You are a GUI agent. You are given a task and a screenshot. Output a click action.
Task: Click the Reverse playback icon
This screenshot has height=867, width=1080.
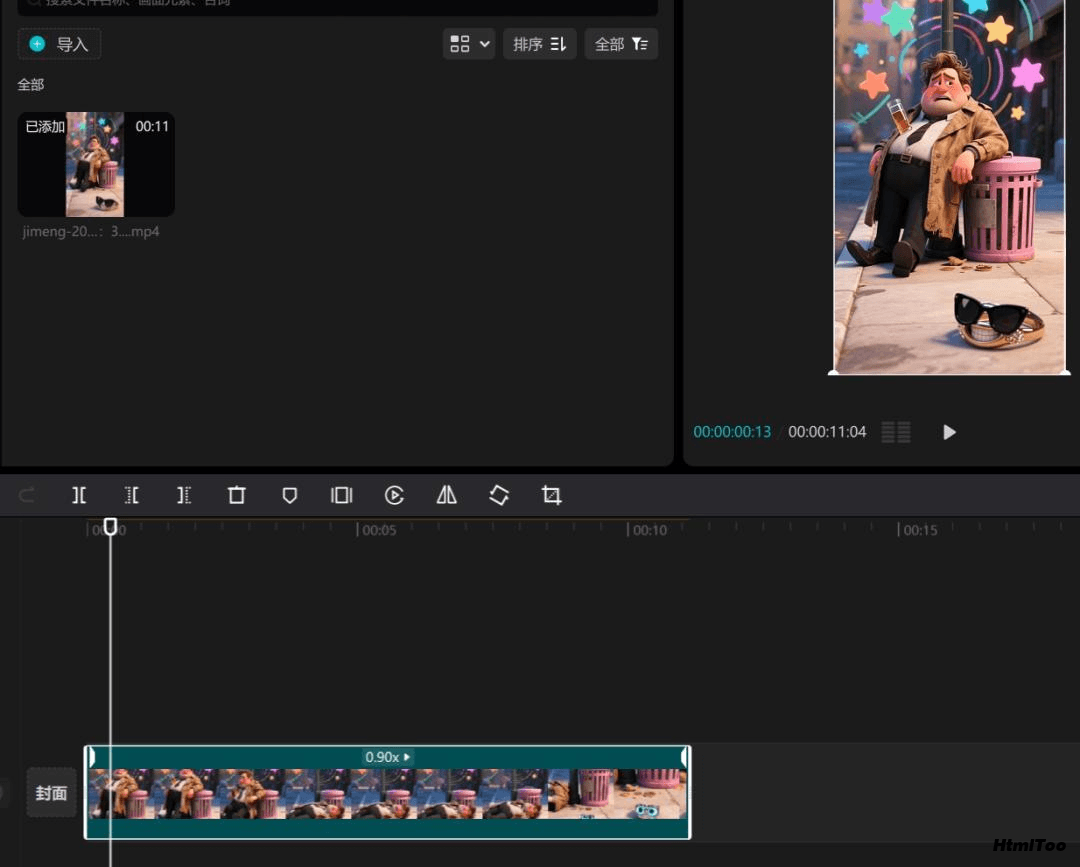(394, 495)
